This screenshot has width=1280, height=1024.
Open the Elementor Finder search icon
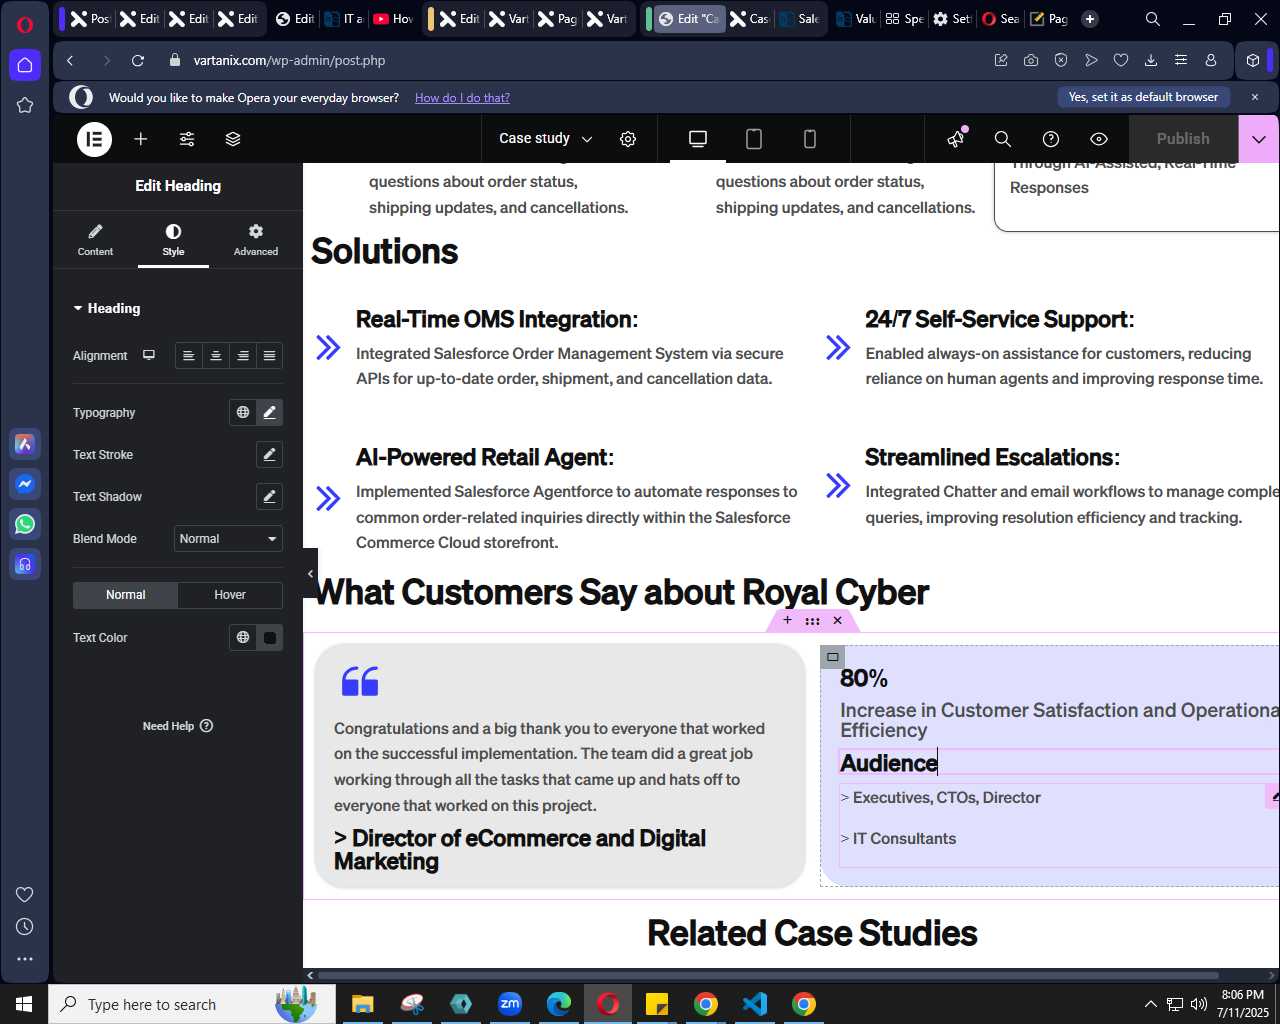point(1003,139)
